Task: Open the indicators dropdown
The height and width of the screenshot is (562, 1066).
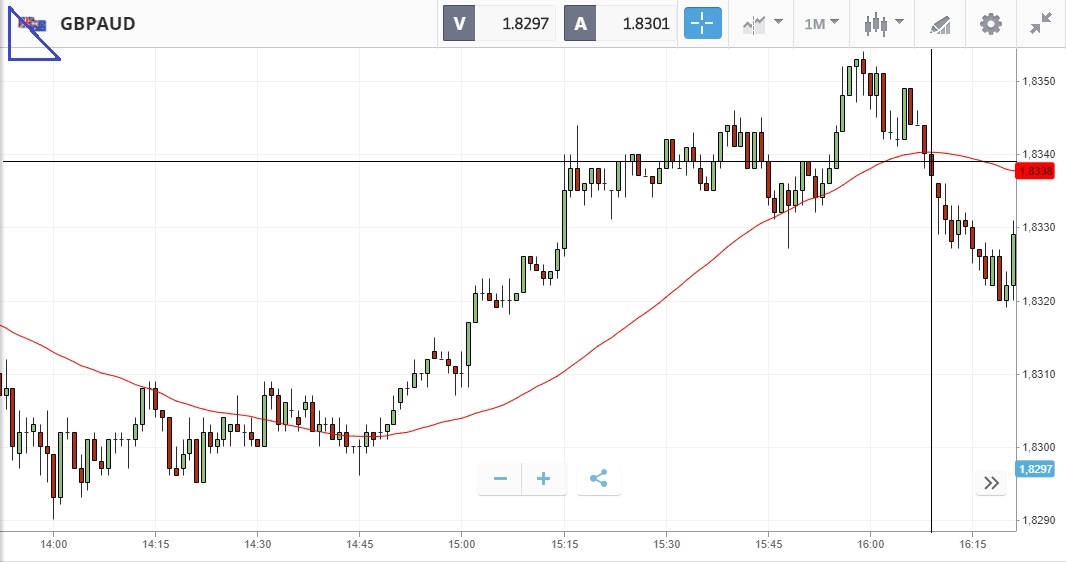Action: [x=761, y=23]
